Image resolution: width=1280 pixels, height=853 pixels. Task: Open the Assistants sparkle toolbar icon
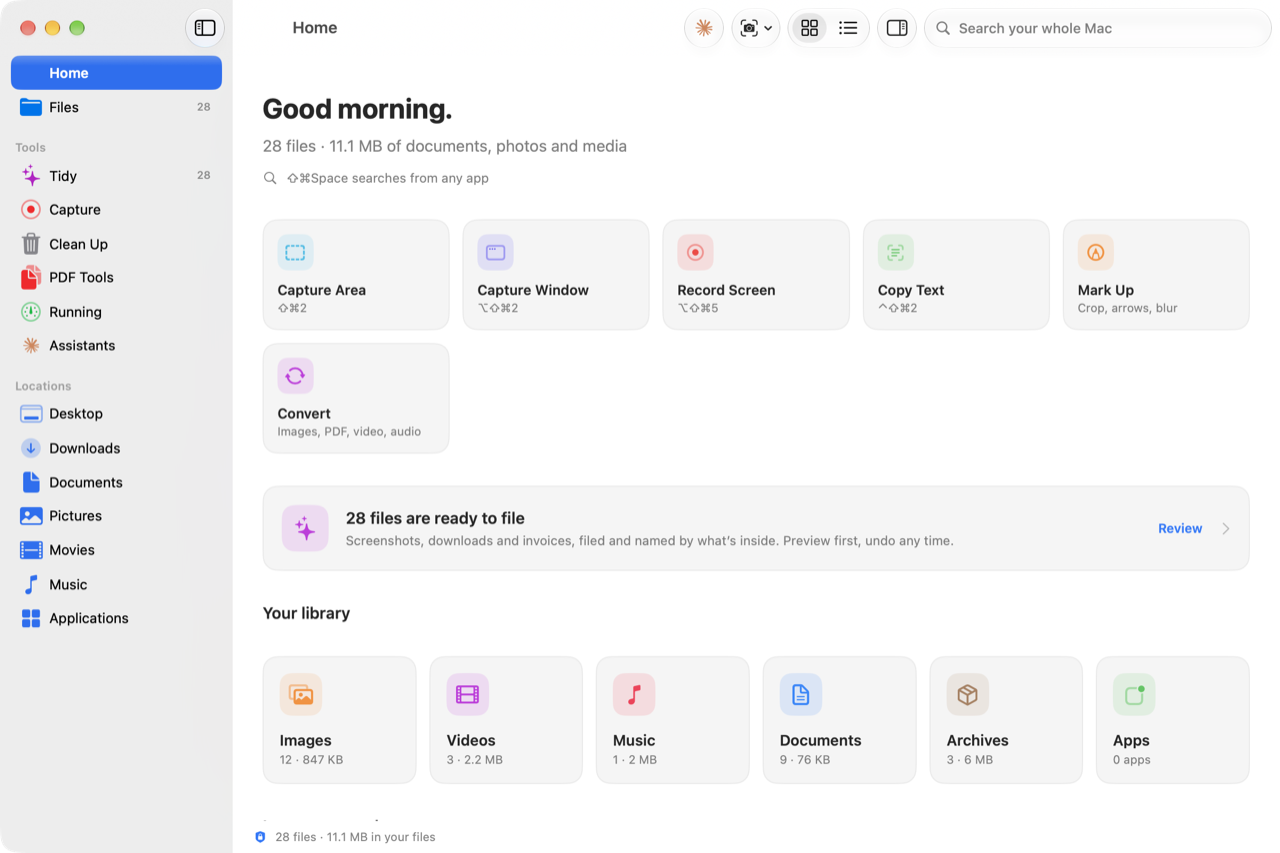pos(704,28)
